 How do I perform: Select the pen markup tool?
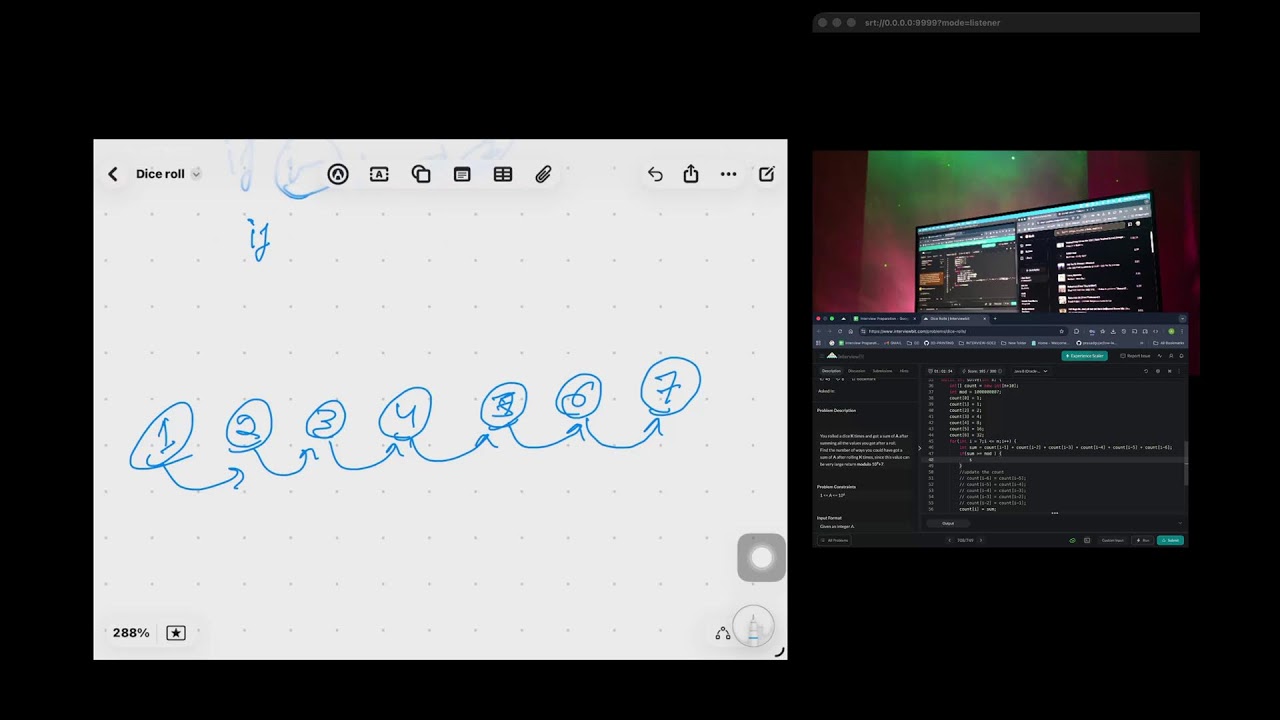(x=338, y=174)
